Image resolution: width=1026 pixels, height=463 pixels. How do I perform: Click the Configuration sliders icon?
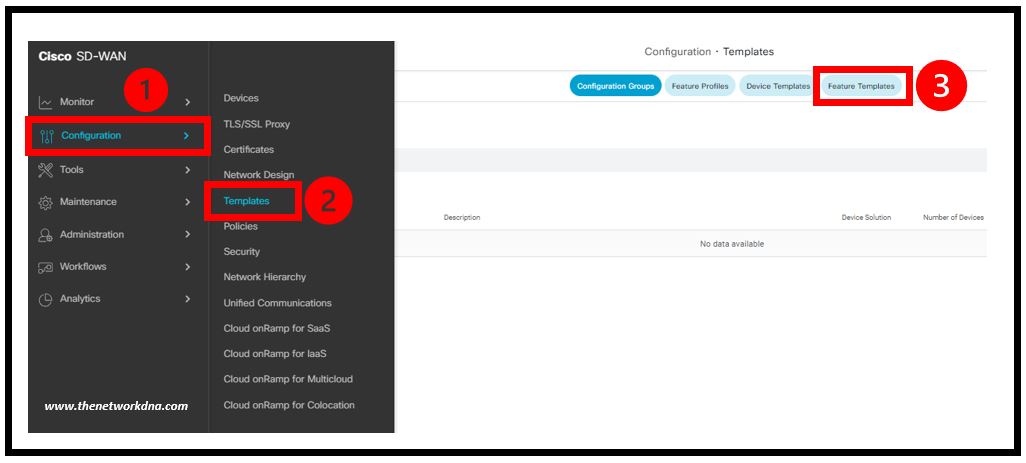click(x=45, y=136)
